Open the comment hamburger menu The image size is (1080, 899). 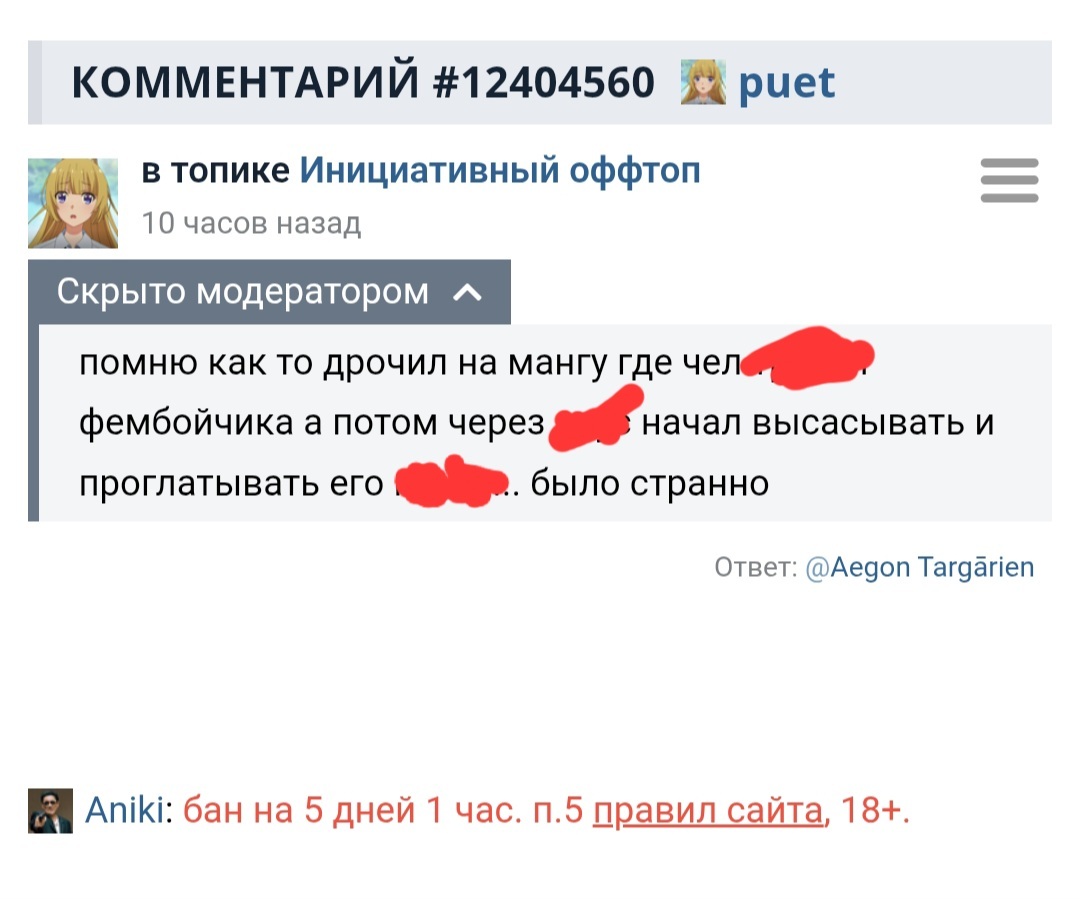click(1009, 181)
